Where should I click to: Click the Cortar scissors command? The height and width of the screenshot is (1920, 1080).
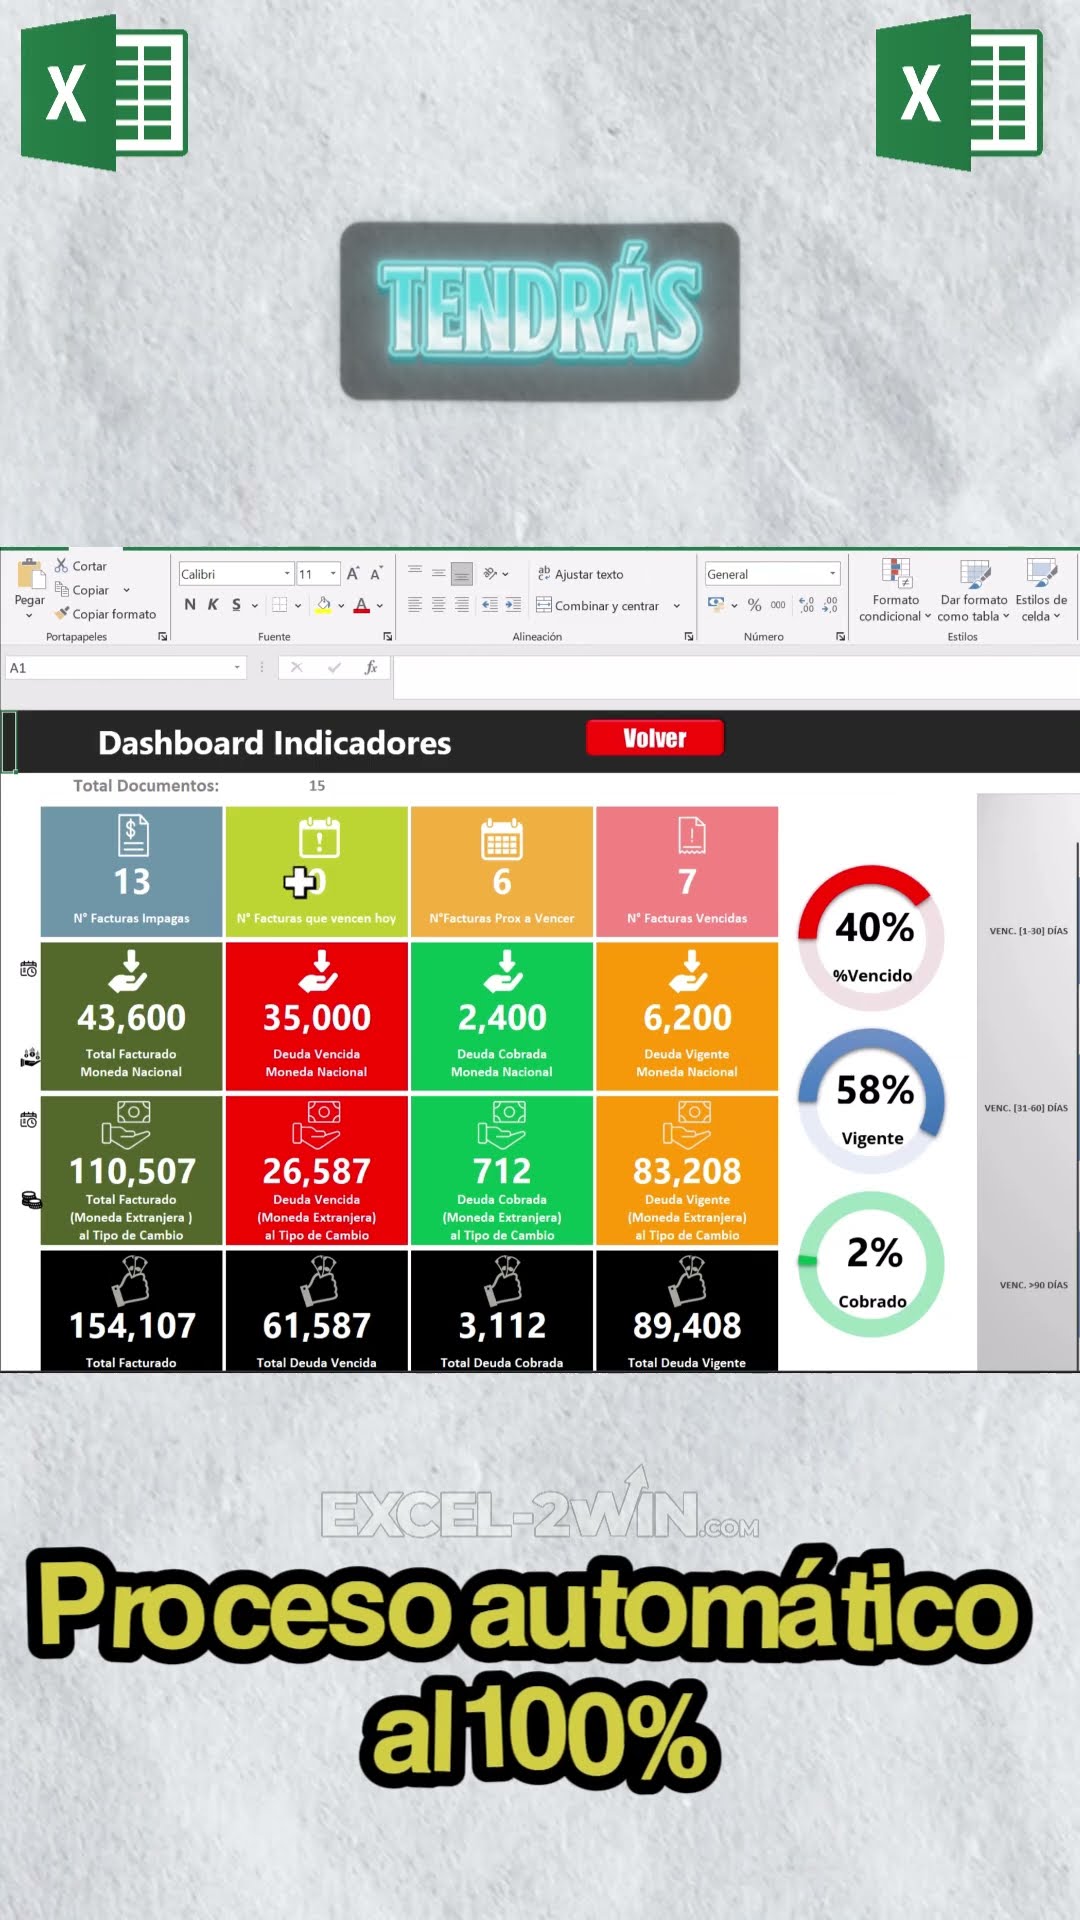click(81, 566)
